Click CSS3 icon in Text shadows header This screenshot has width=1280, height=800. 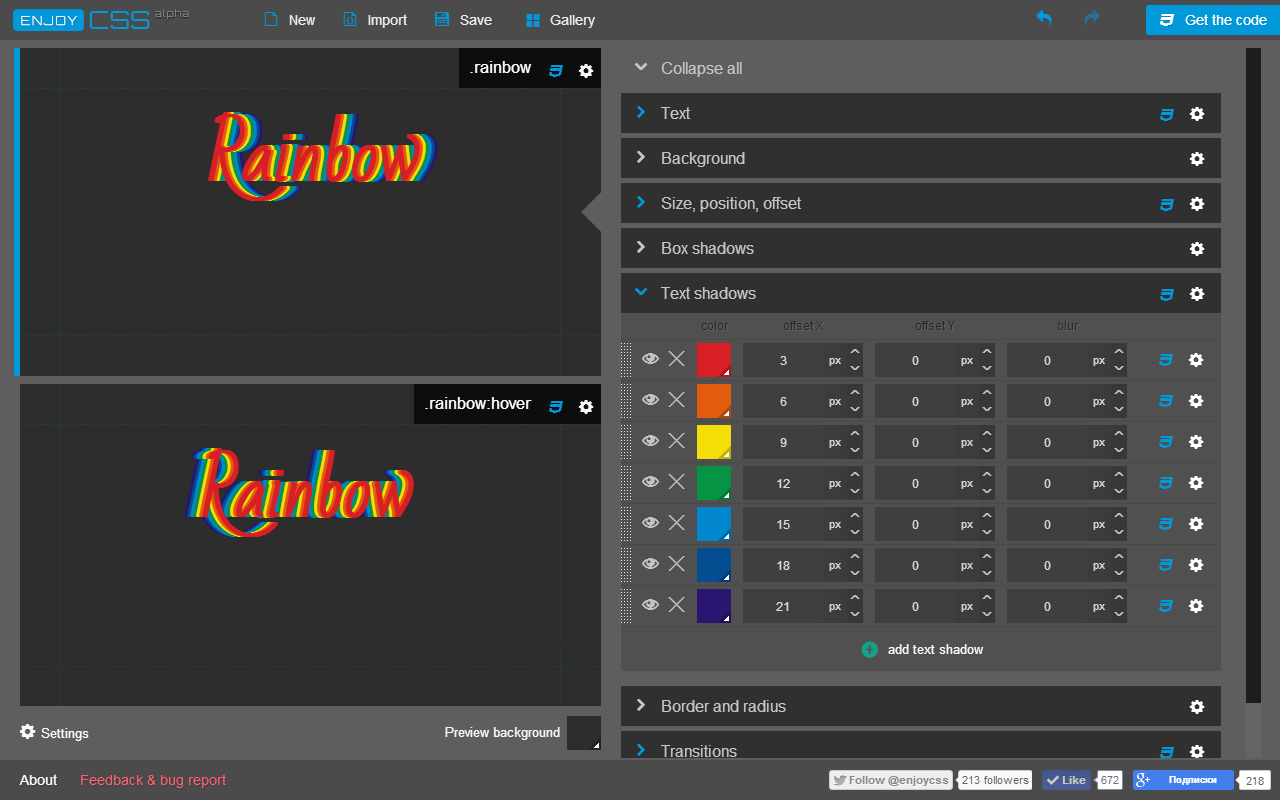(1166, 294)
